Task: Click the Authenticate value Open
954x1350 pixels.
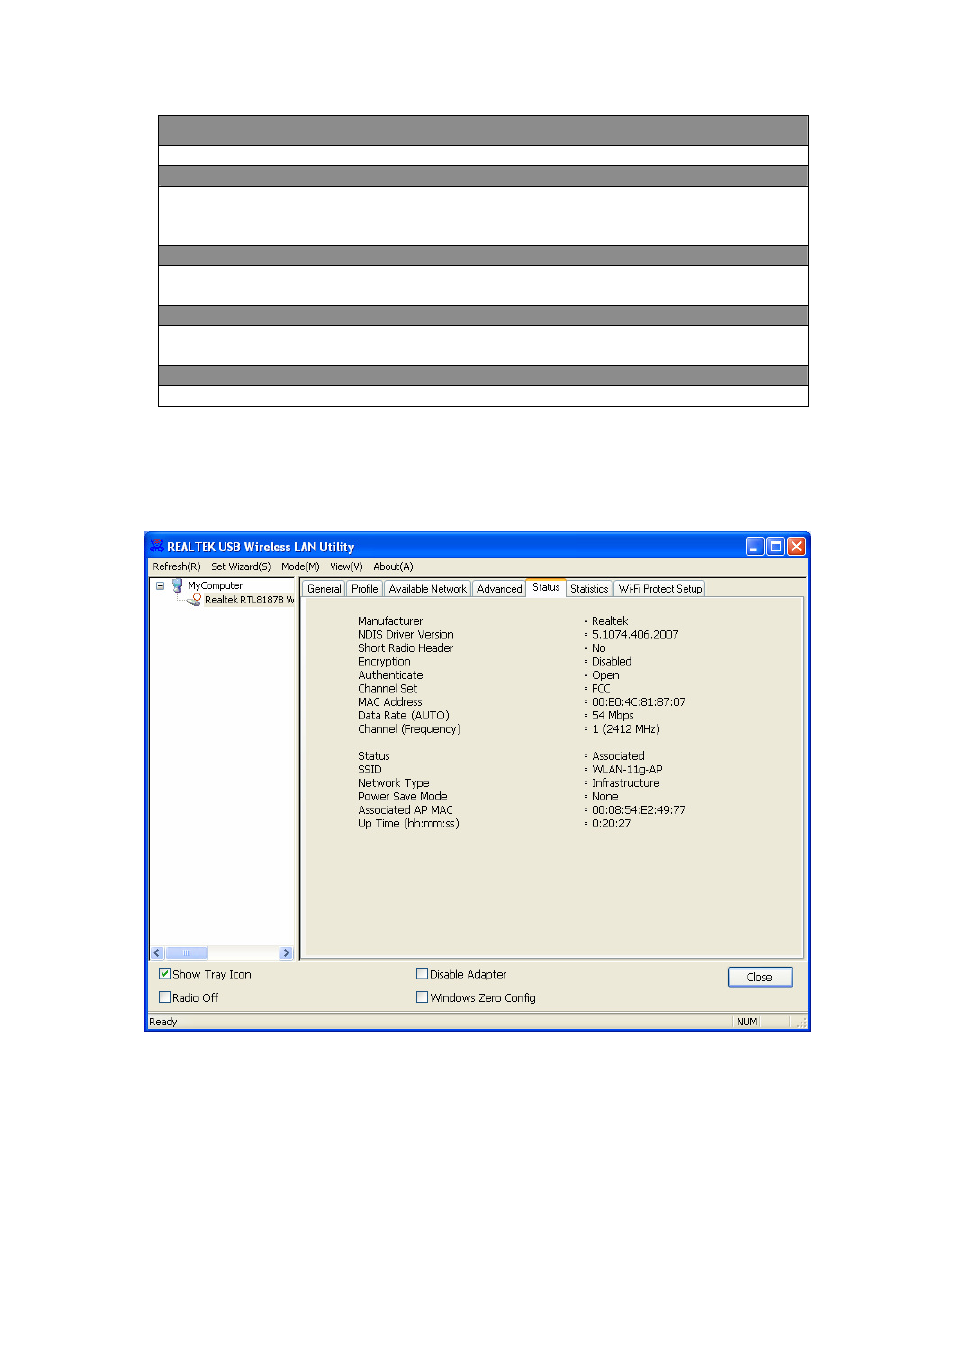Action: tap(606, 676)
